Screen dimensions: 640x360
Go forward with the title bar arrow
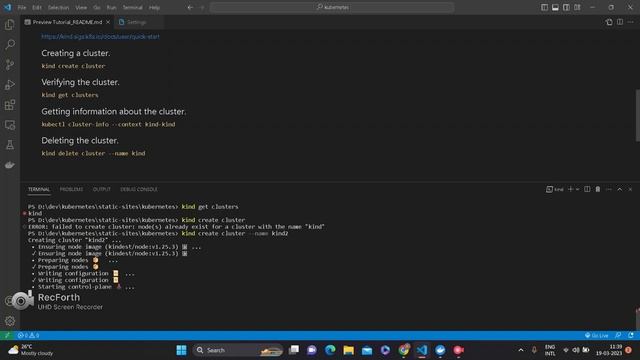[202, 7]
